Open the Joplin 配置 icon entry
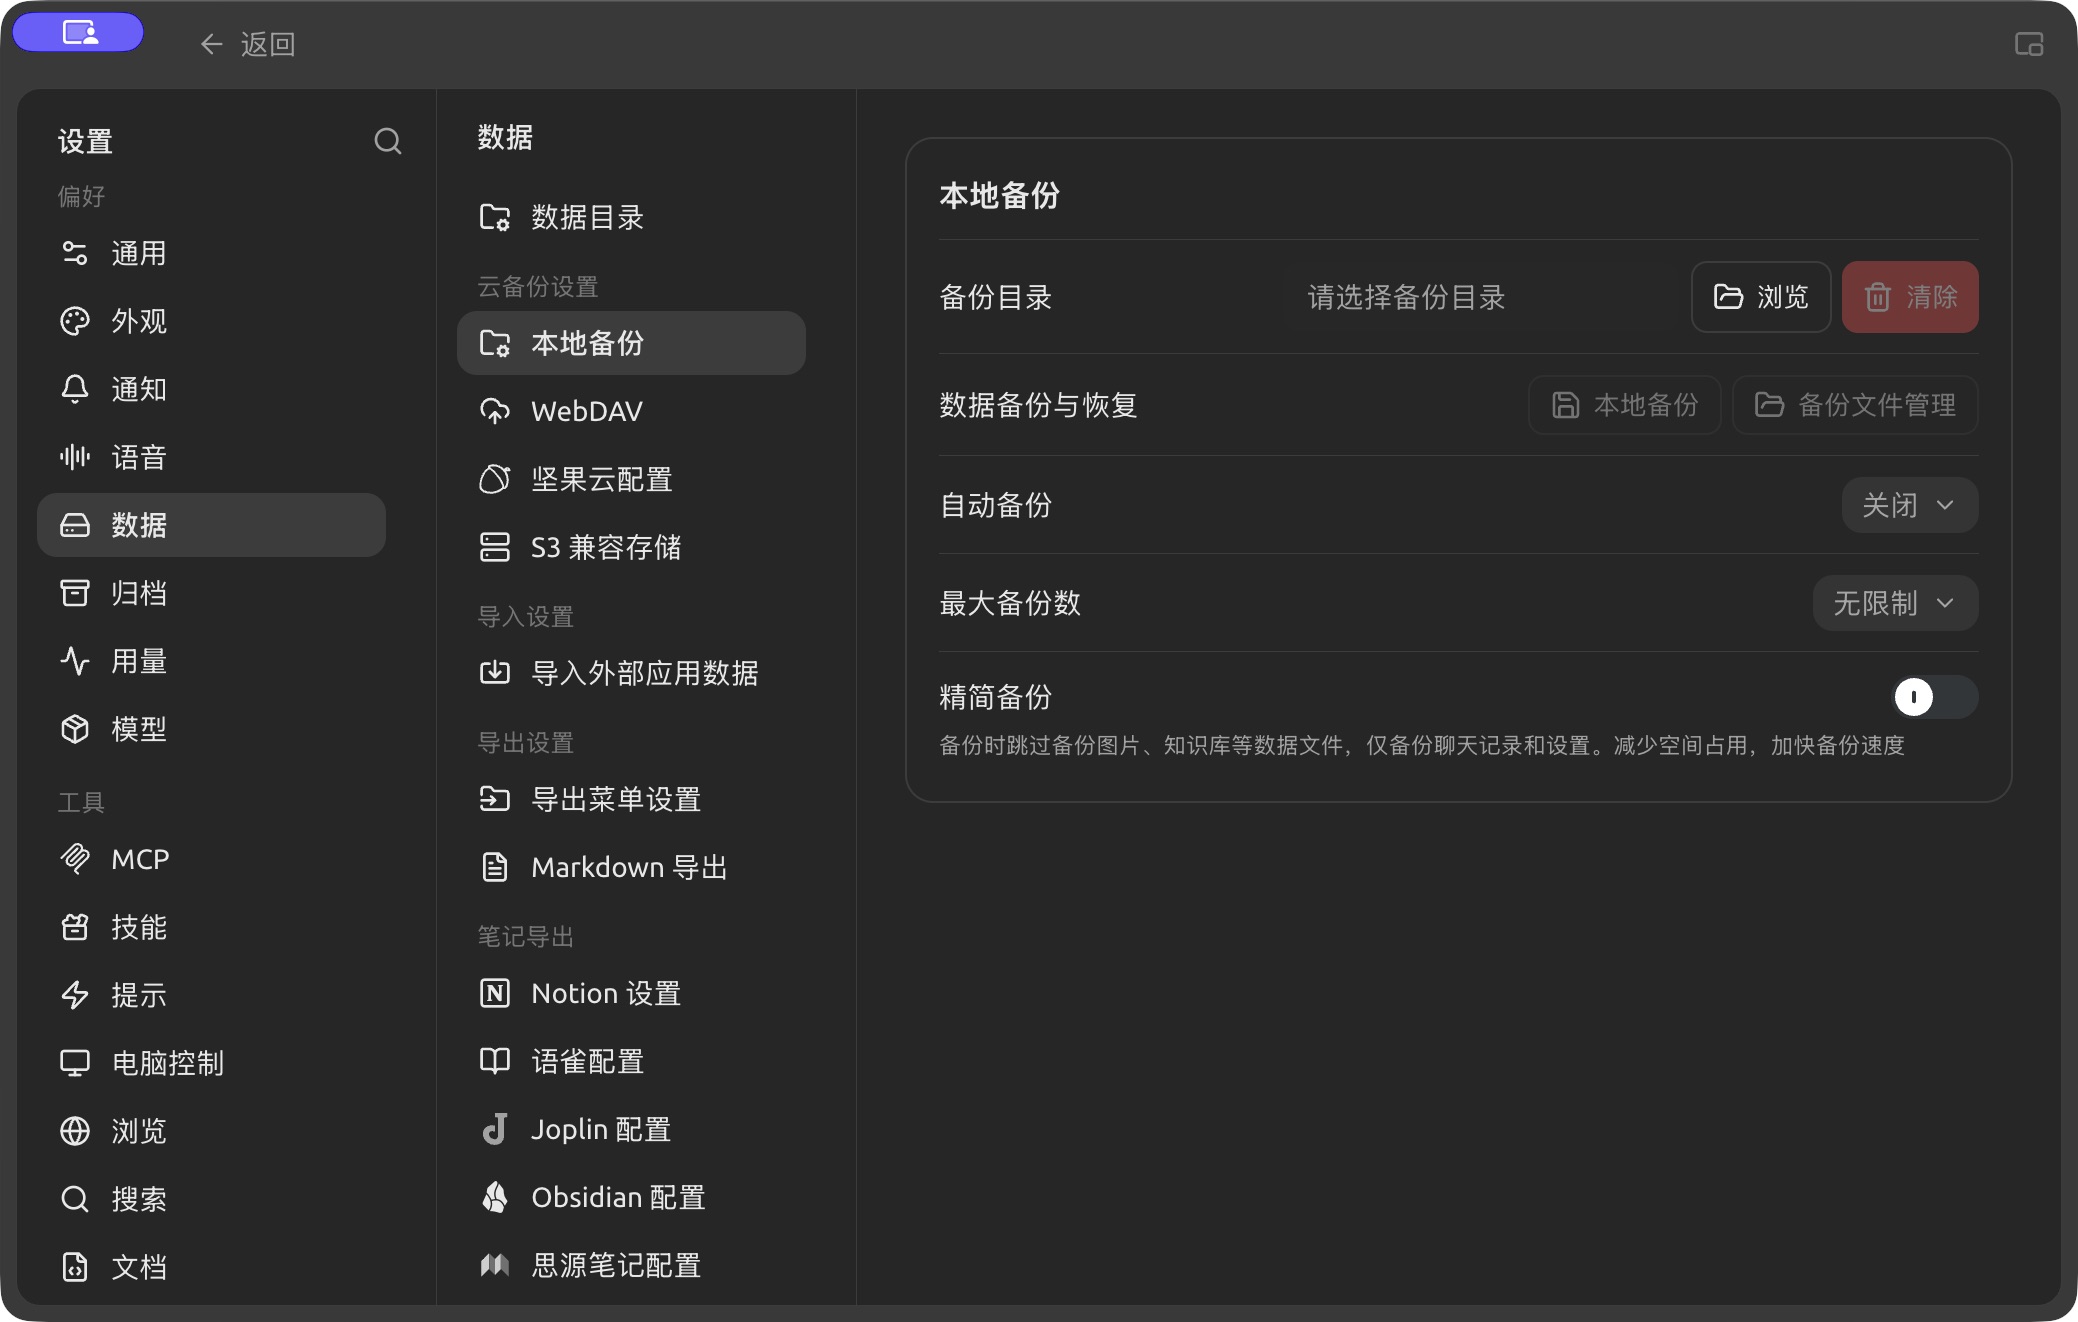 [495, 1129]
